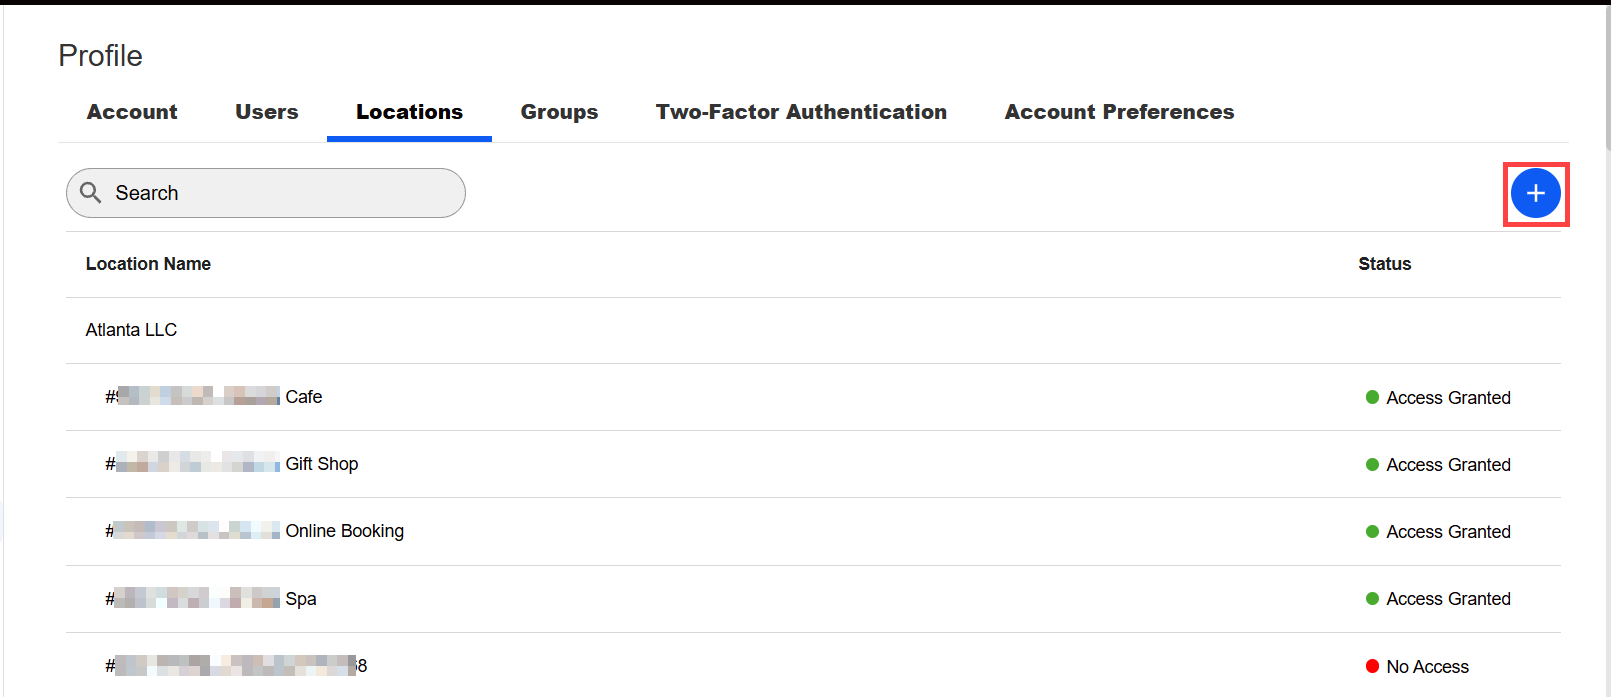Open the Cafe location row
The width and height of the screenshot is (1611, 697).
(x=303, y=397)
